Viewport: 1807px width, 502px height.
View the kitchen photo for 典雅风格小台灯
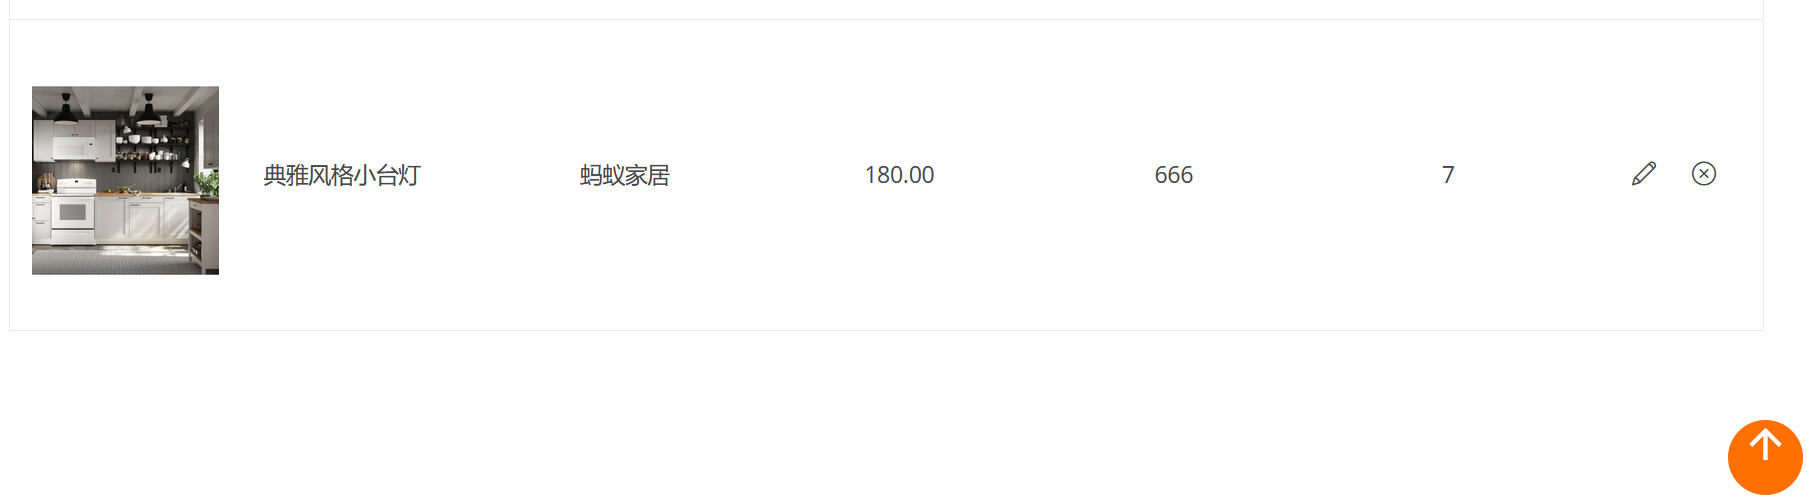click(x=125, y=180)
